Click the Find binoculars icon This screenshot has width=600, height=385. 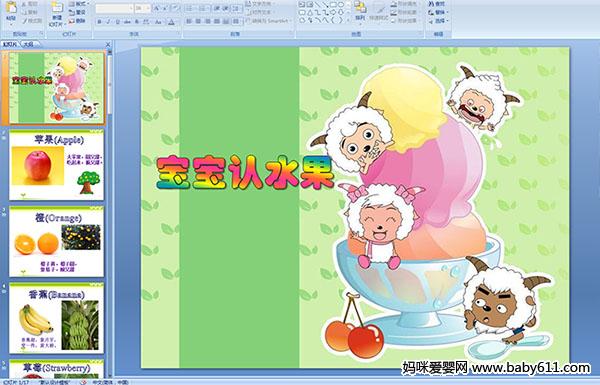(x=431, y=4)
